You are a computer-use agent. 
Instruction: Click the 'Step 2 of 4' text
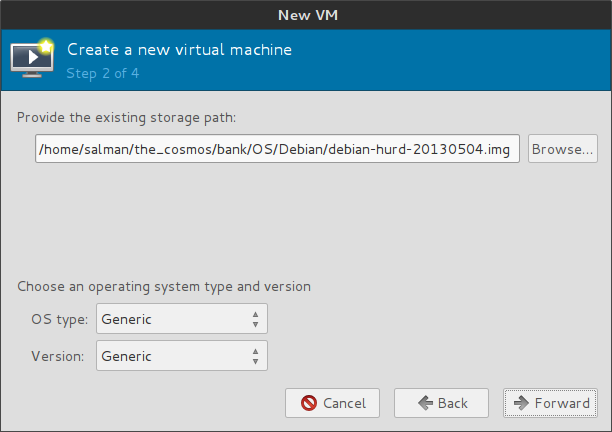103,73
